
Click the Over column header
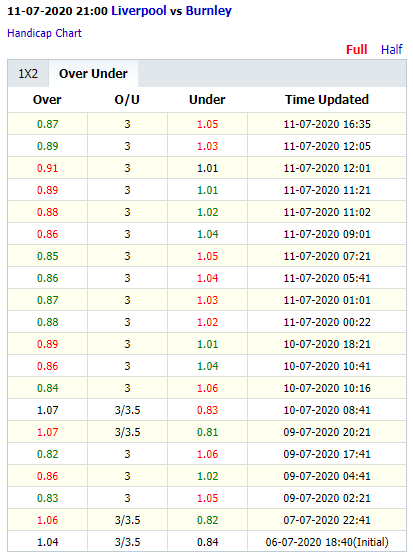(47, 100)
